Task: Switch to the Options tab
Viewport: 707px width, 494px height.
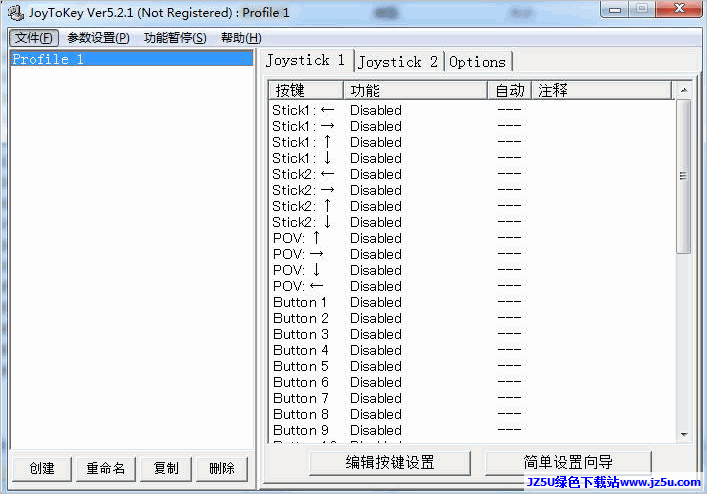Action: pos(477,62)
